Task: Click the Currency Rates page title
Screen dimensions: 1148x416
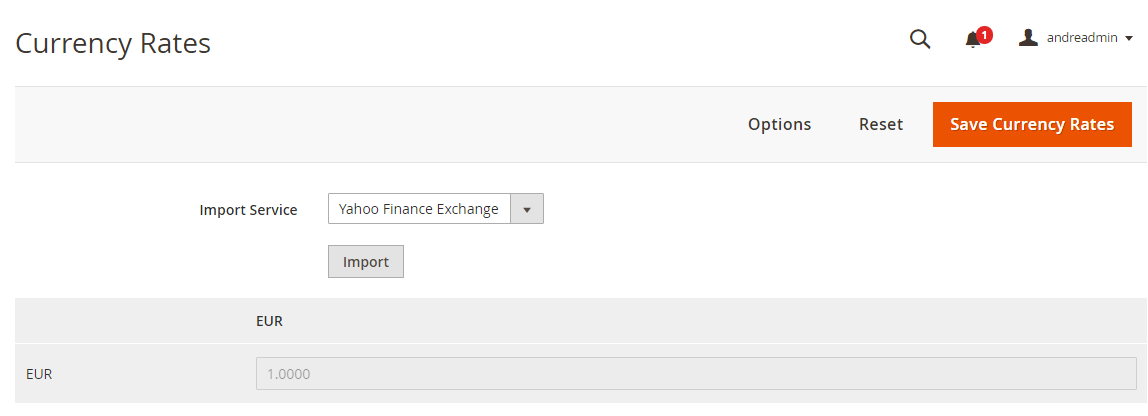Action: pos(113,43)
